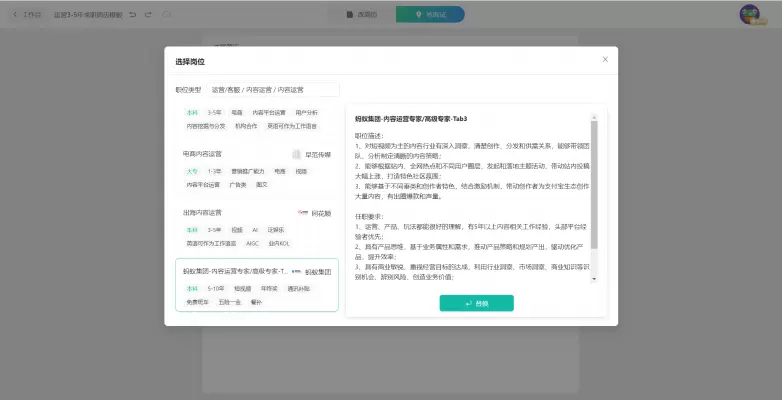Screen dimensions: 782x400
Task: Click the 替换 button
Action: tap(476, 303)
